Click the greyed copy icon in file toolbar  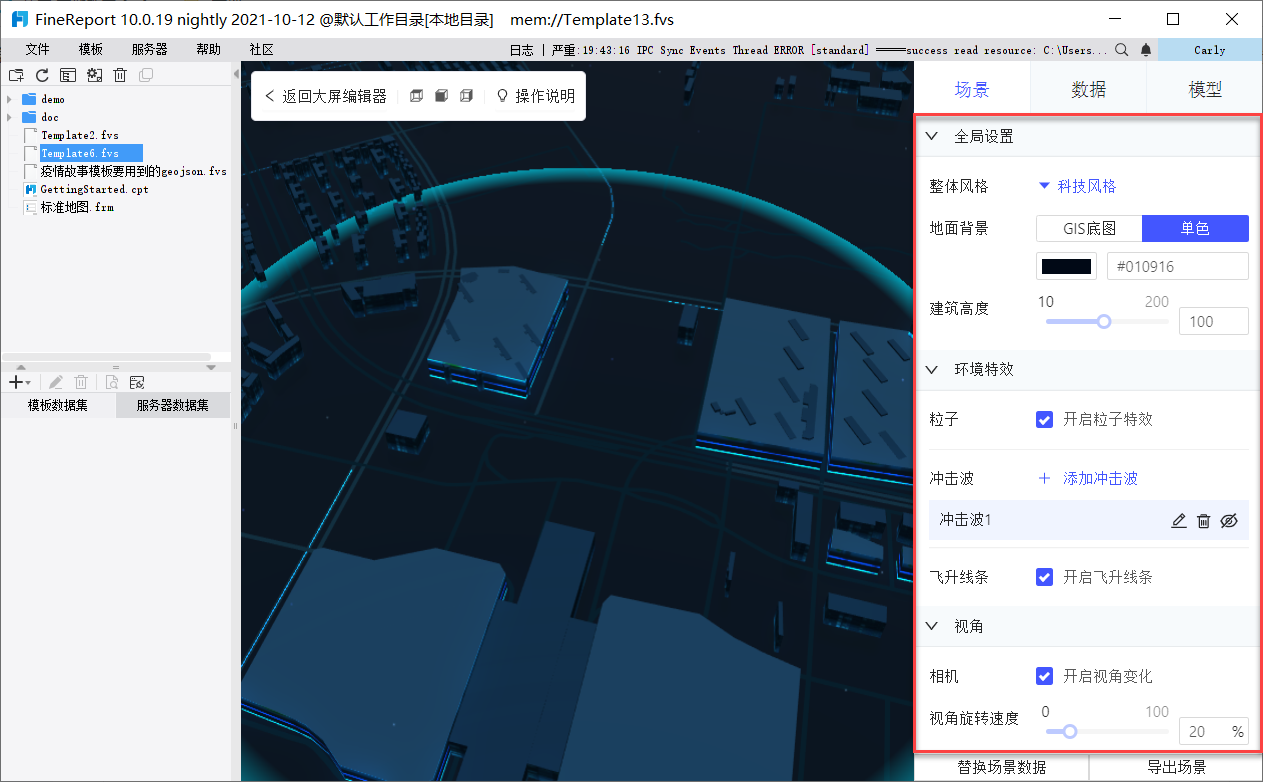pos(146,75)
